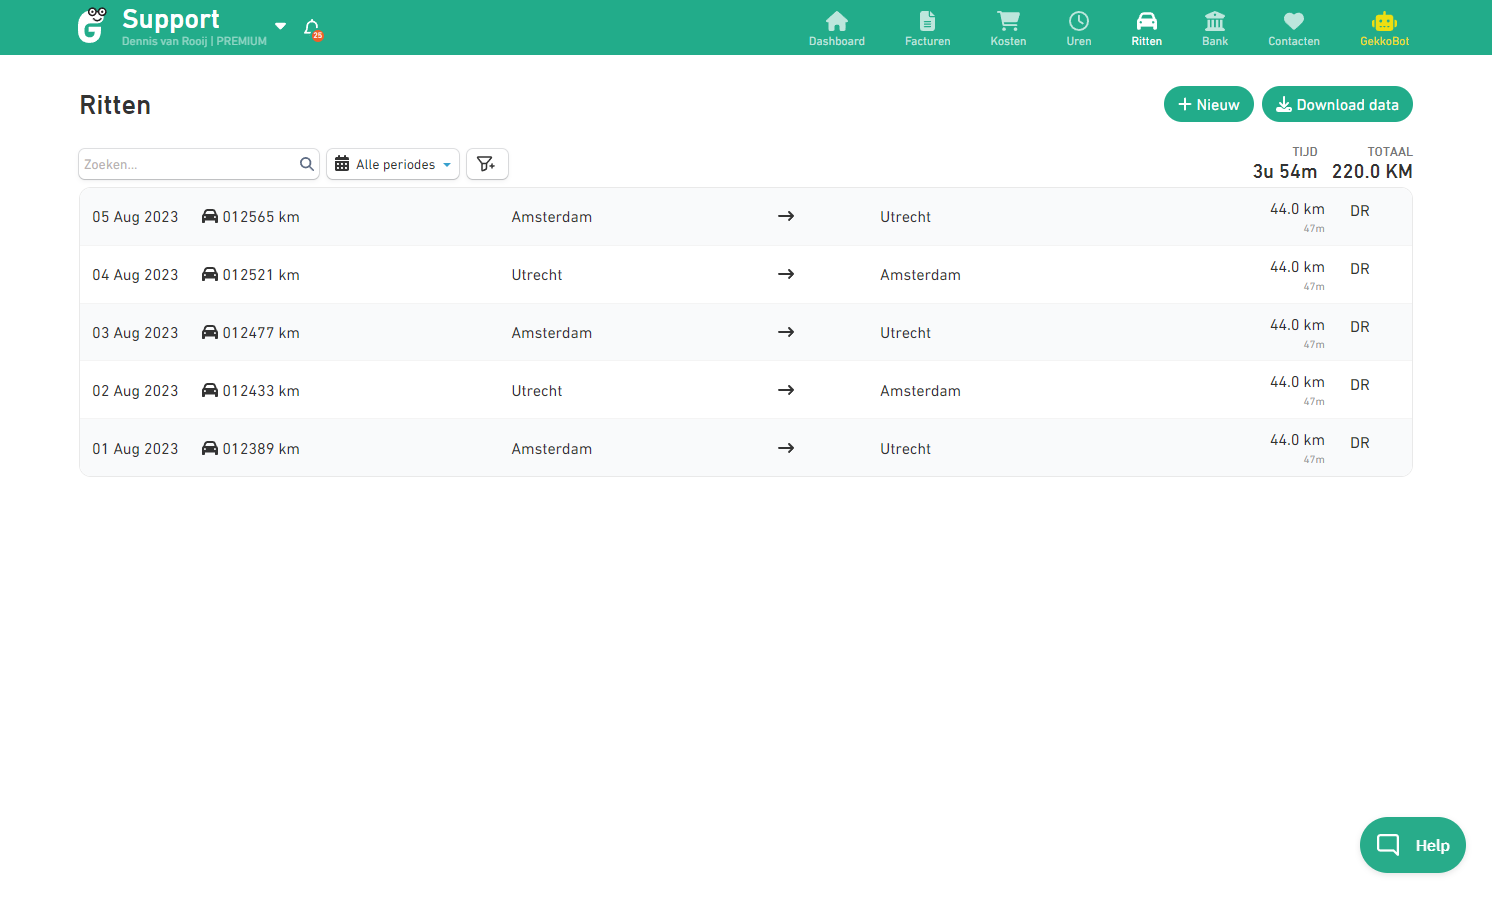The height and width of the screenshot is (901, 1492).
Task: Click 44.0 km distance in 02 Aug row
Action: [1297, 382]
